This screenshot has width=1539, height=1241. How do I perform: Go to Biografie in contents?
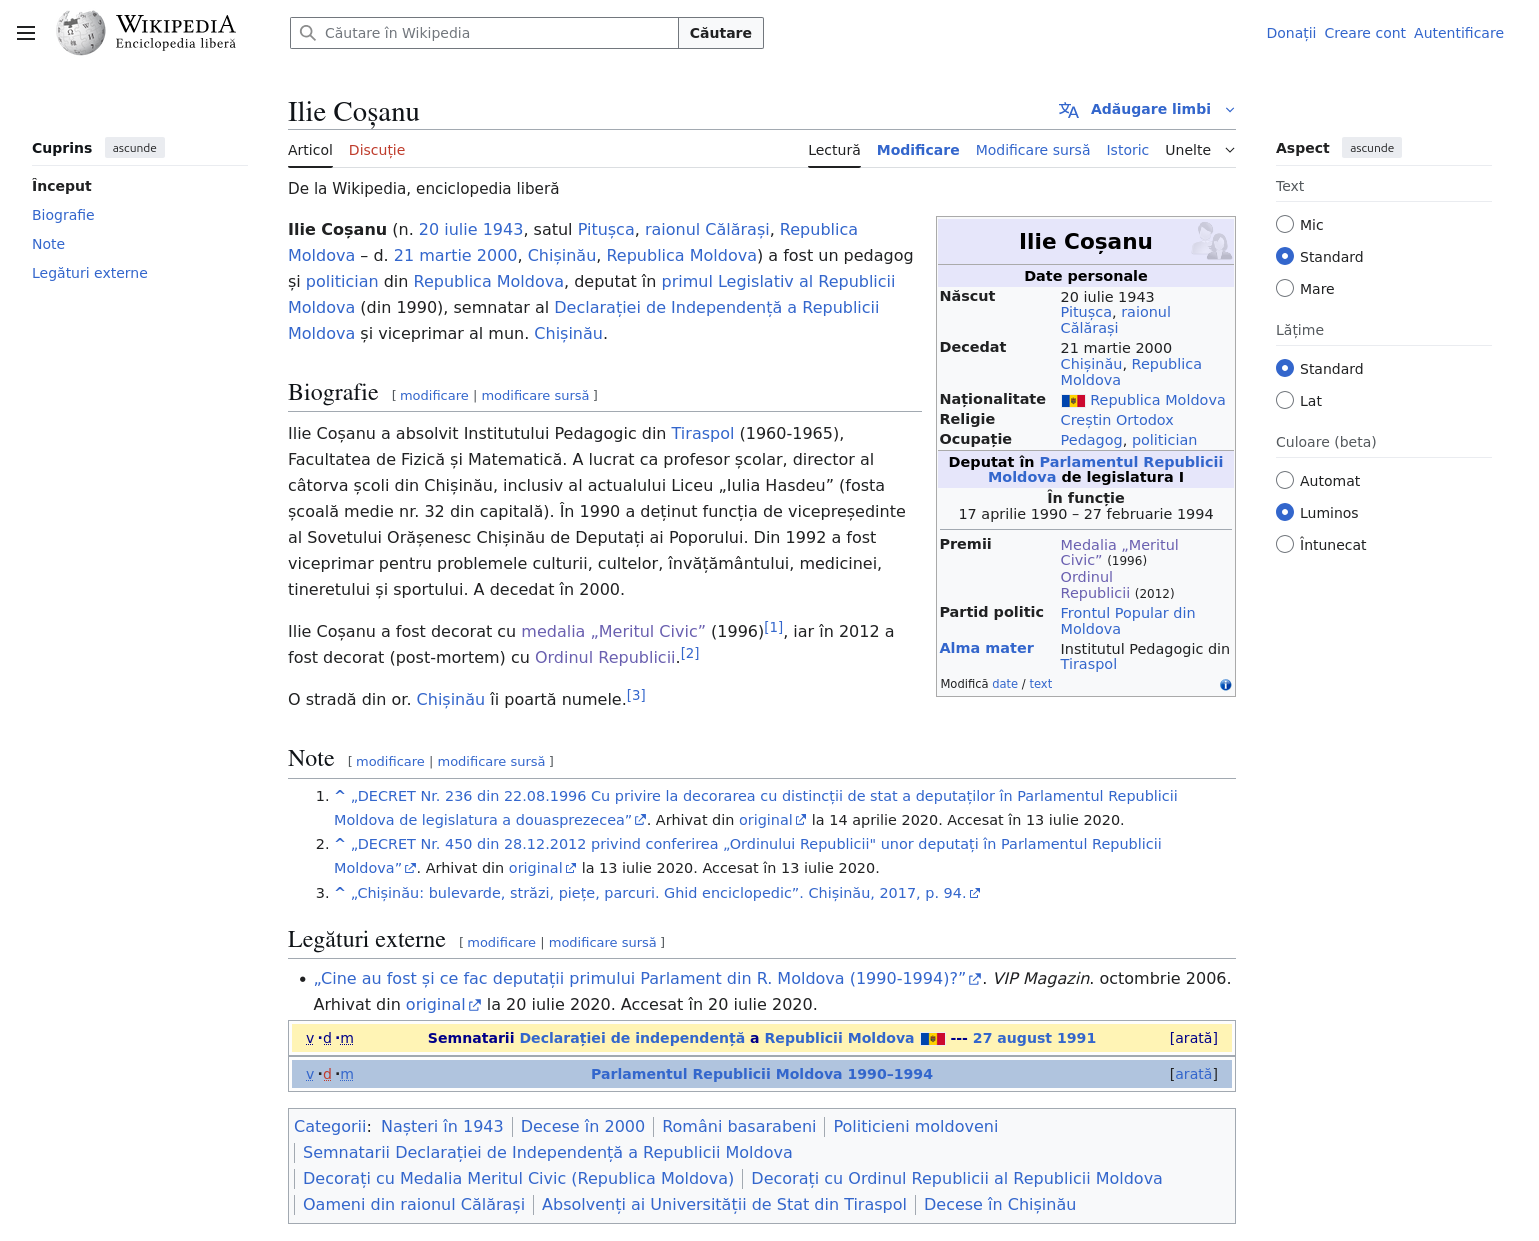point(63,215)
